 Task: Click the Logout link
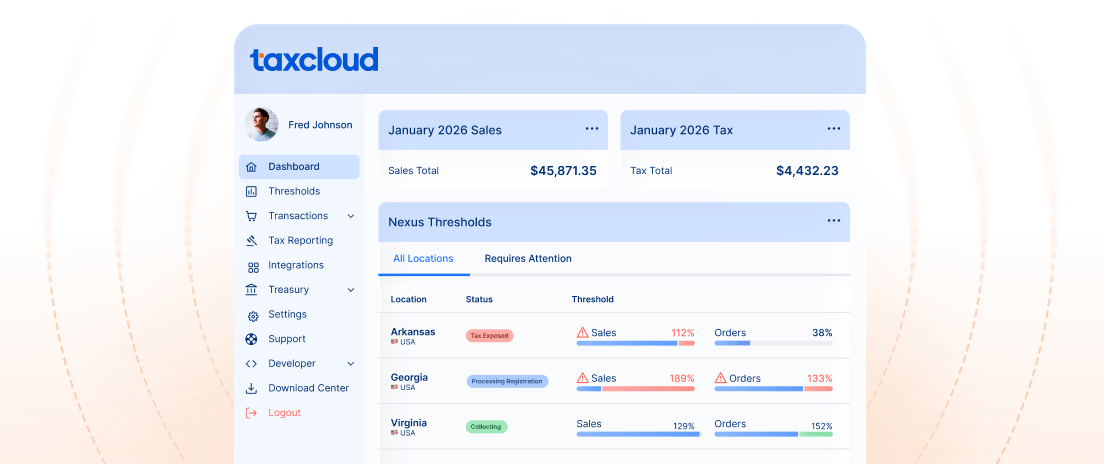284,413
